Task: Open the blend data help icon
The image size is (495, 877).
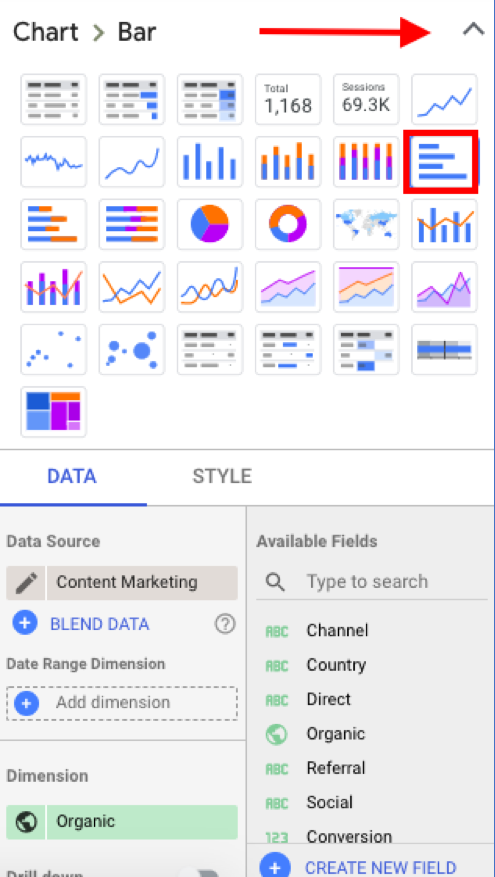Action: (x=225, y=624)
